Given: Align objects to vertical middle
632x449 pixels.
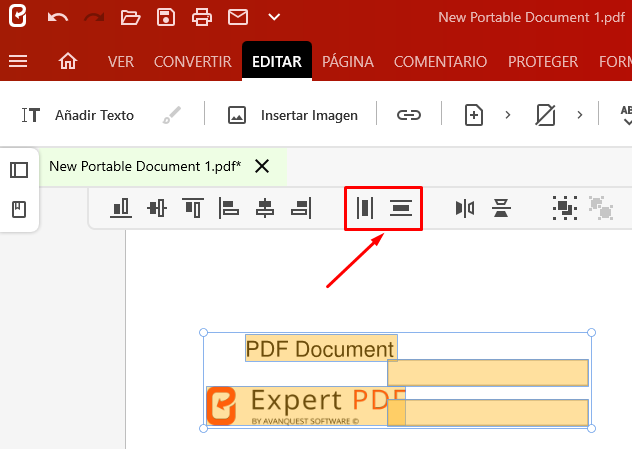Looking at the screenshot, I should tap(157, 208).
